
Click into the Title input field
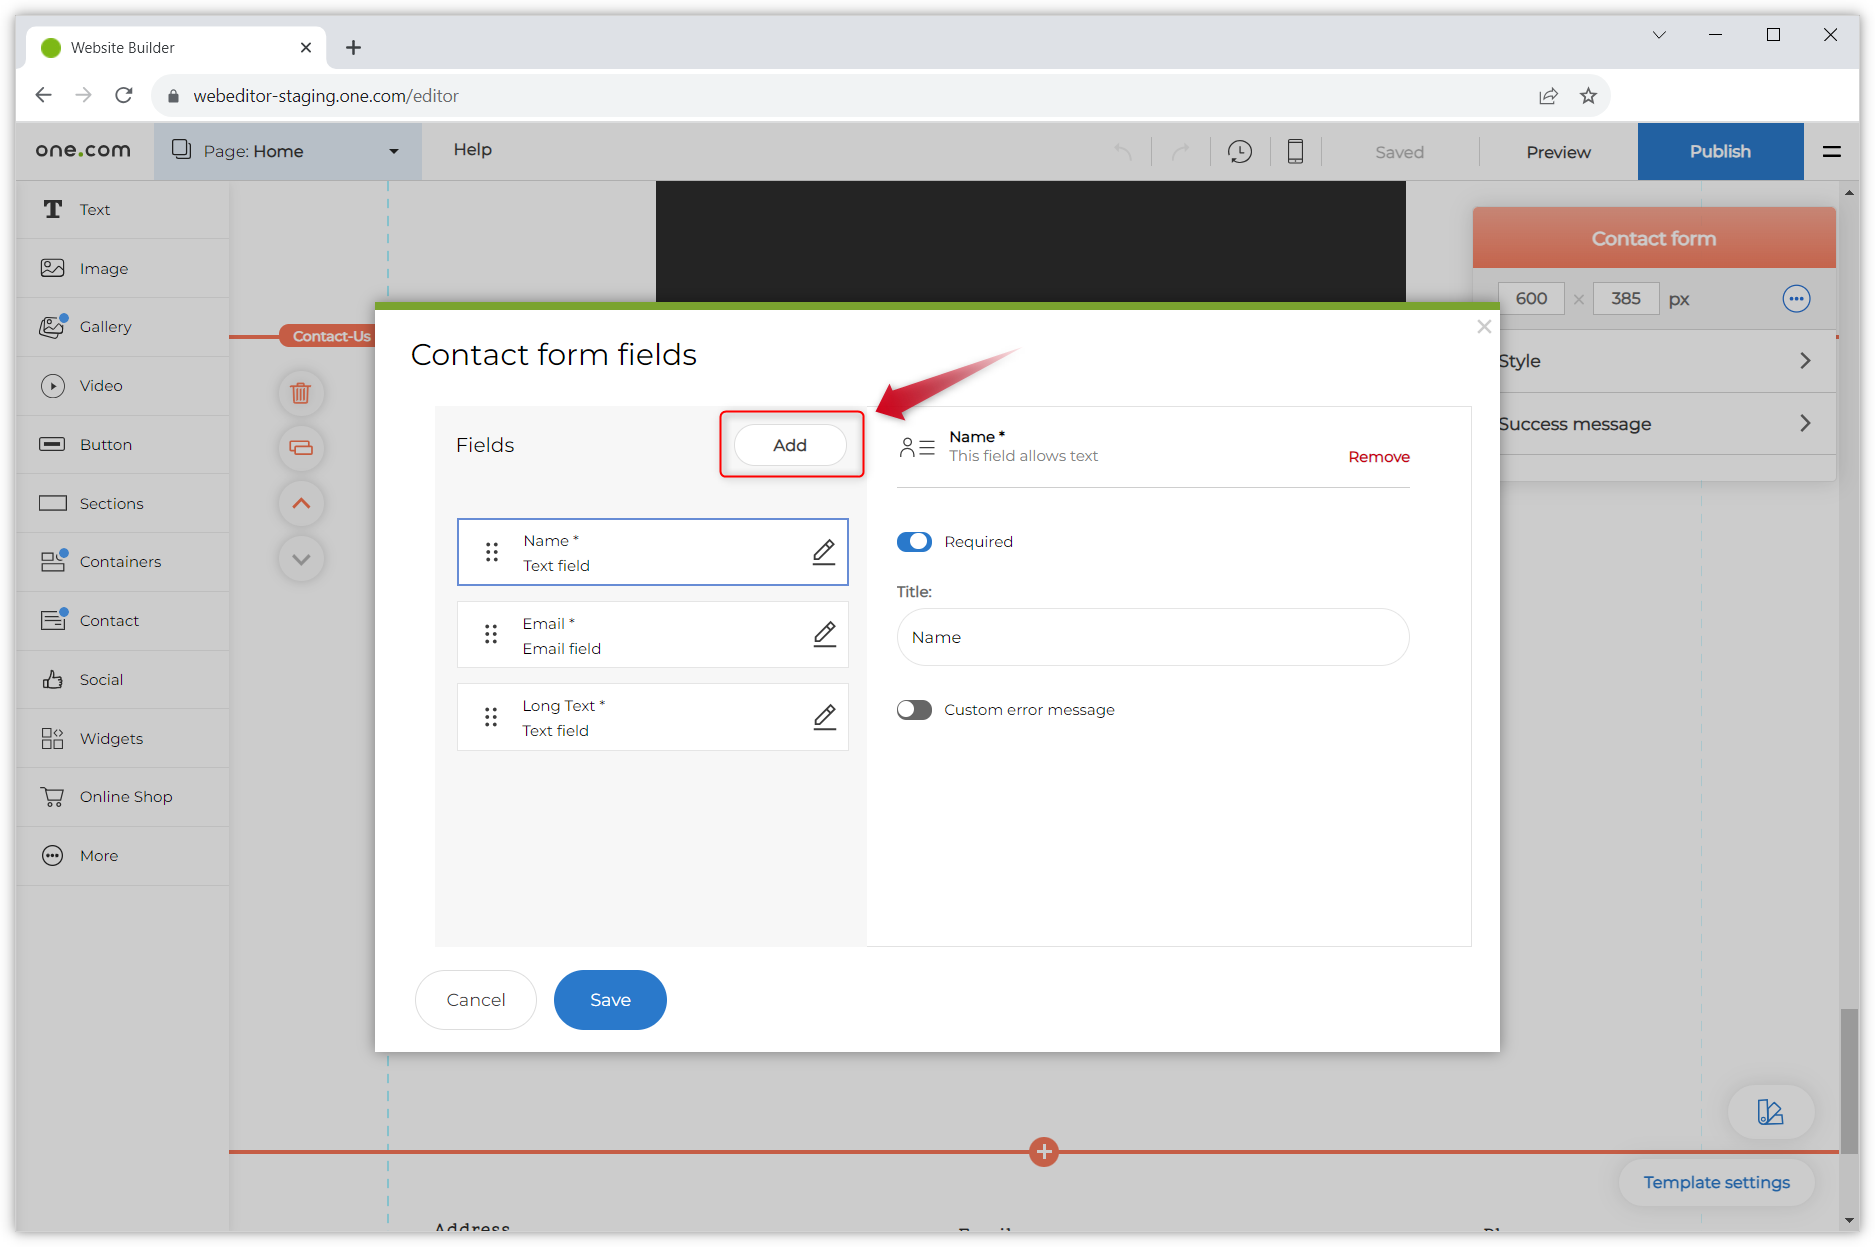tap(1152, 638)
